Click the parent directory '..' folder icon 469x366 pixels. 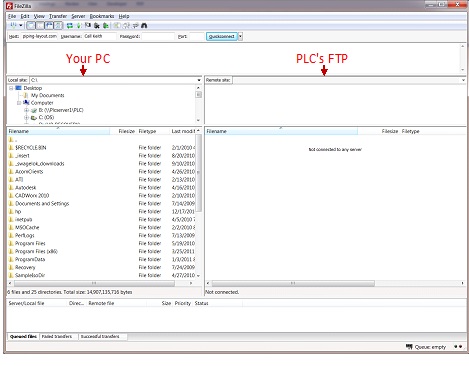(11, 140)
